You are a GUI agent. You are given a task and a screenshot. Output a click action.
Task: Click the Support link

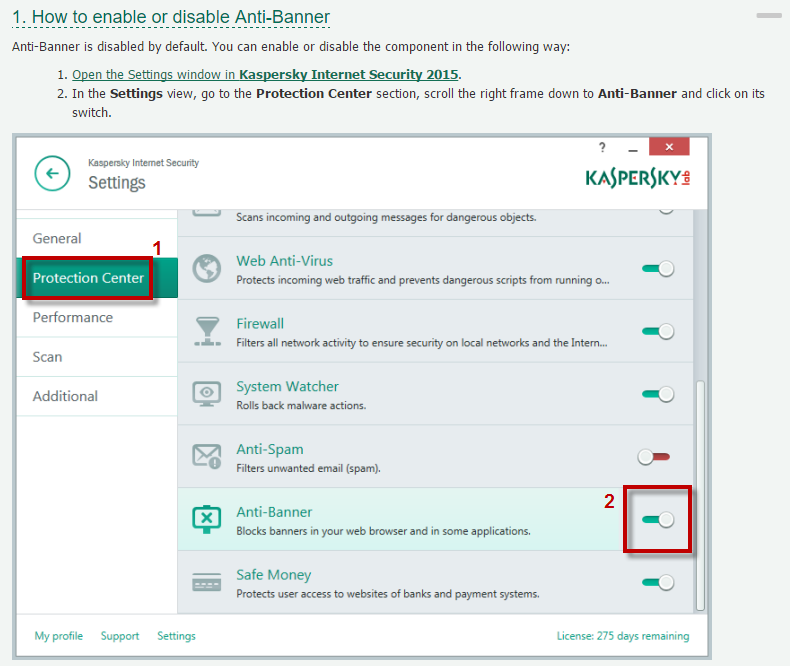tap(120, 636)
